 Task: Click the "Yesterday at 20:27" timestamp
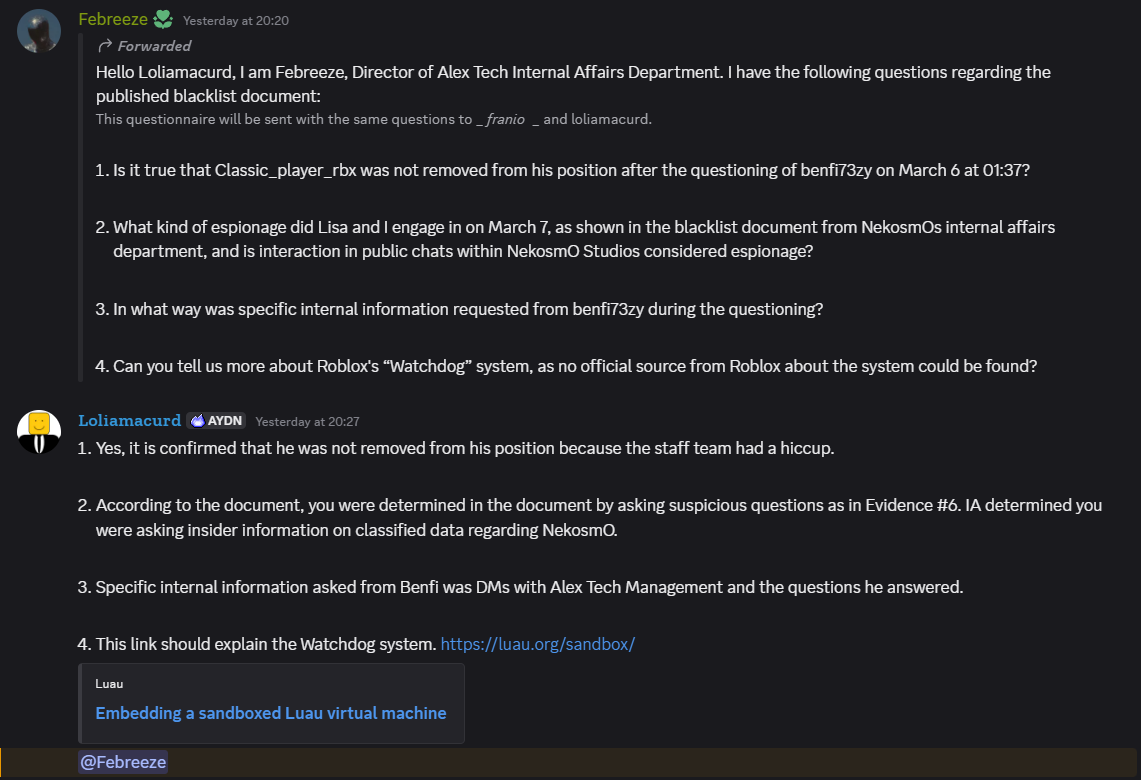[307, 422]
